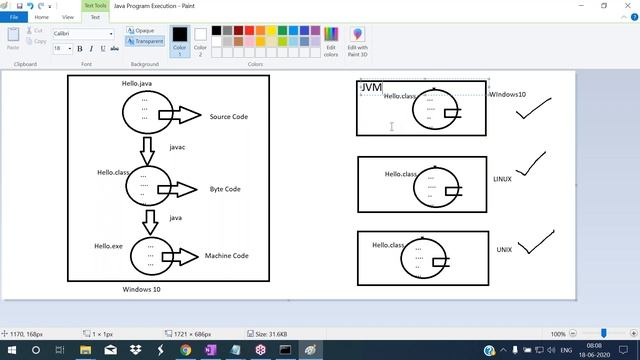The height and width of the screenshot is (360, 640).
Task: Pick the pink color swatch
Action: [249, 41]
